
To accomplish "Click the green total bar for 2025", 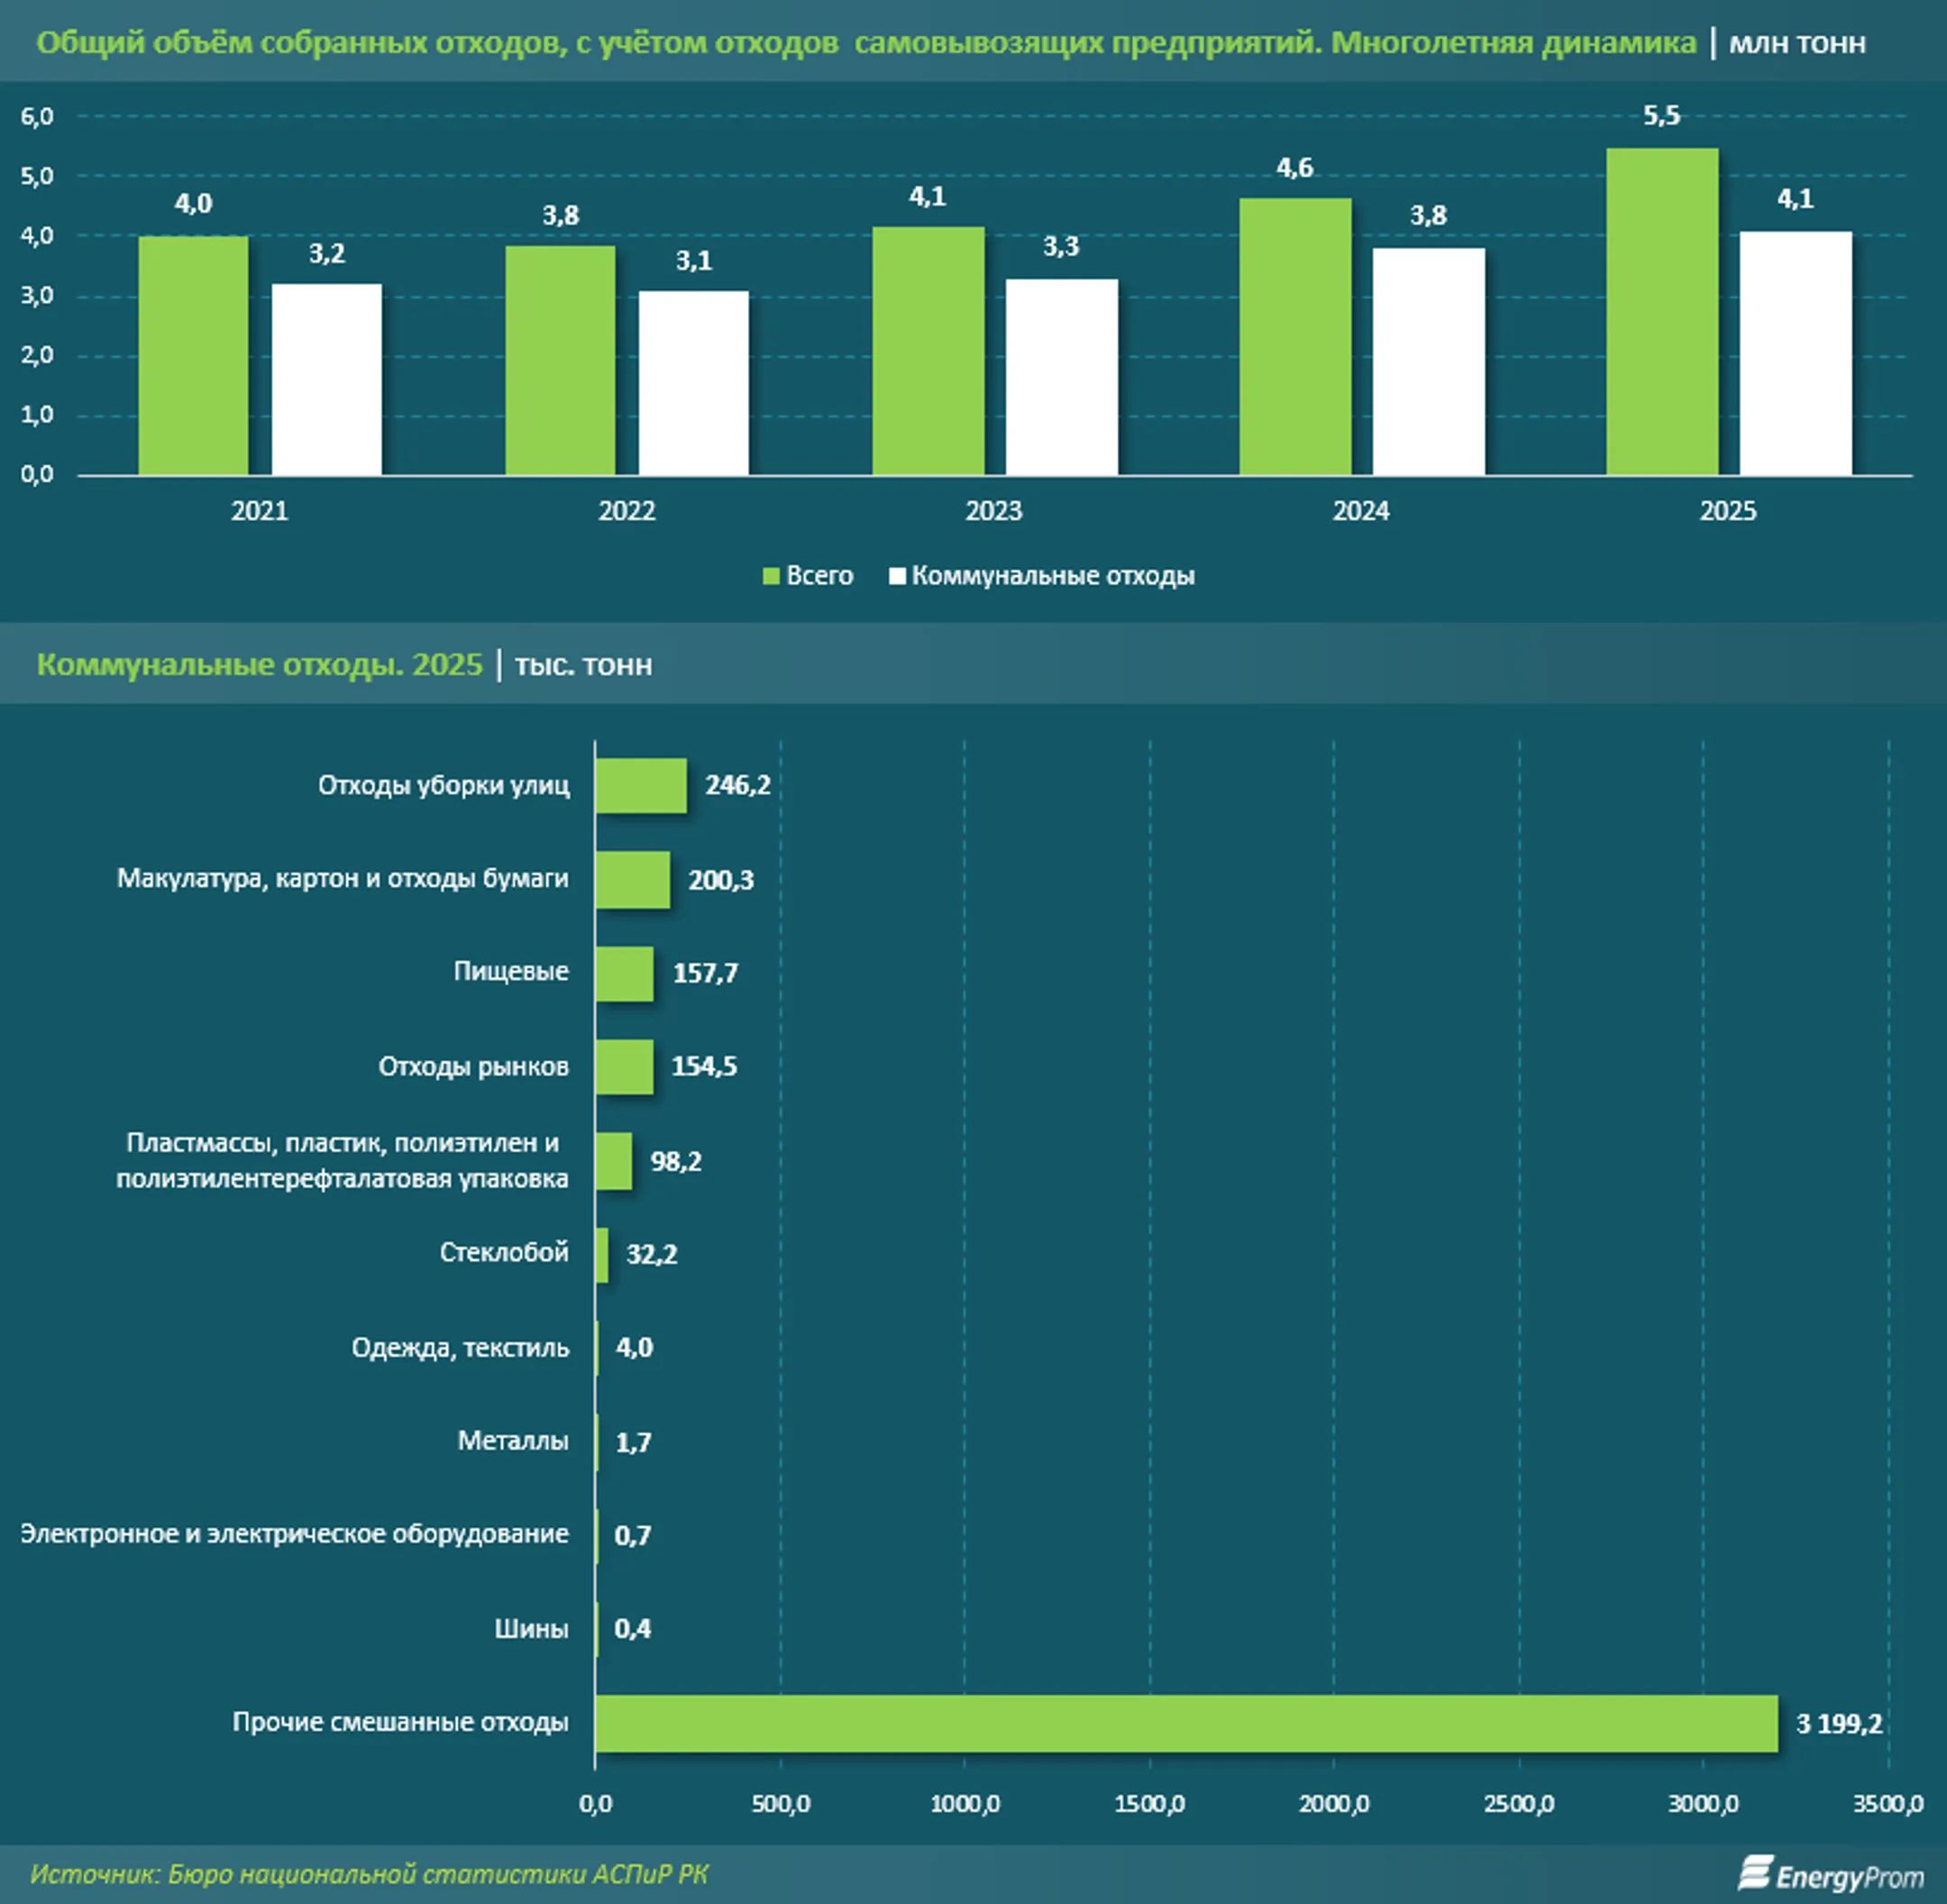I will [1662, 312].
